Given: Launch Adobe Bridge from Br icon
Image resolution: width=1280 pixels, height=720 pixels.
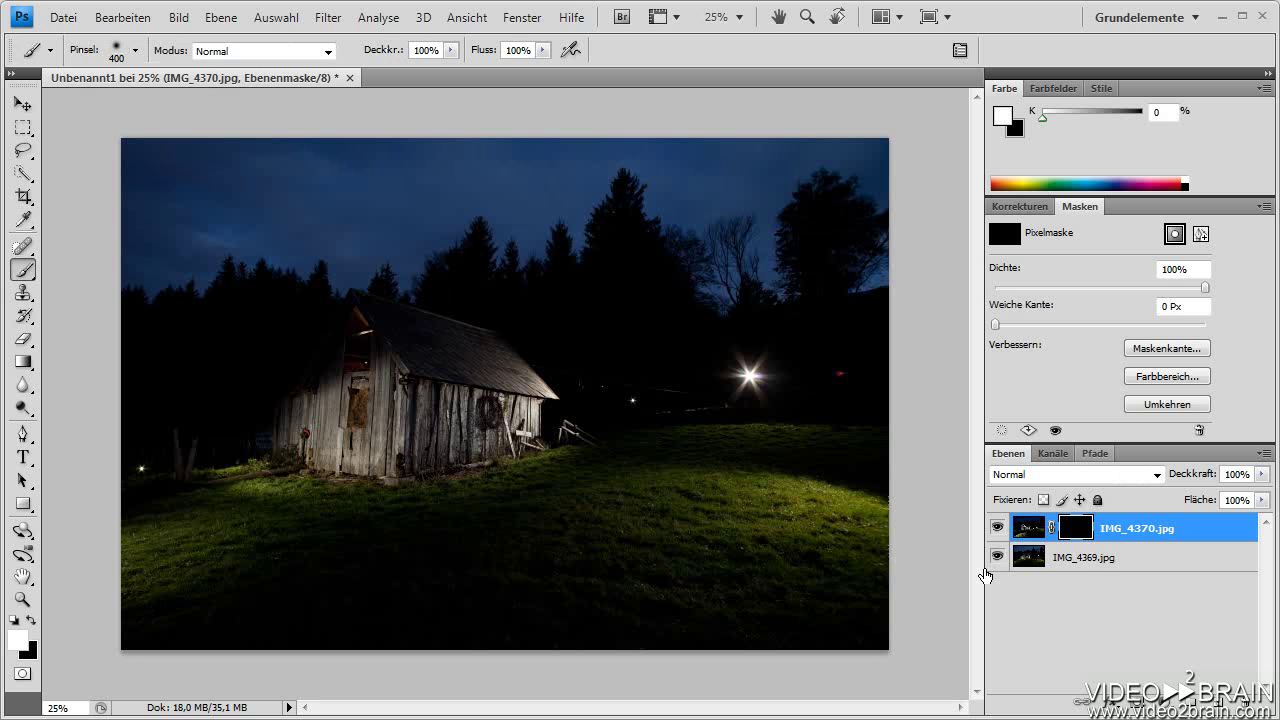Looking at the screenshot, I should click(622, 17).
